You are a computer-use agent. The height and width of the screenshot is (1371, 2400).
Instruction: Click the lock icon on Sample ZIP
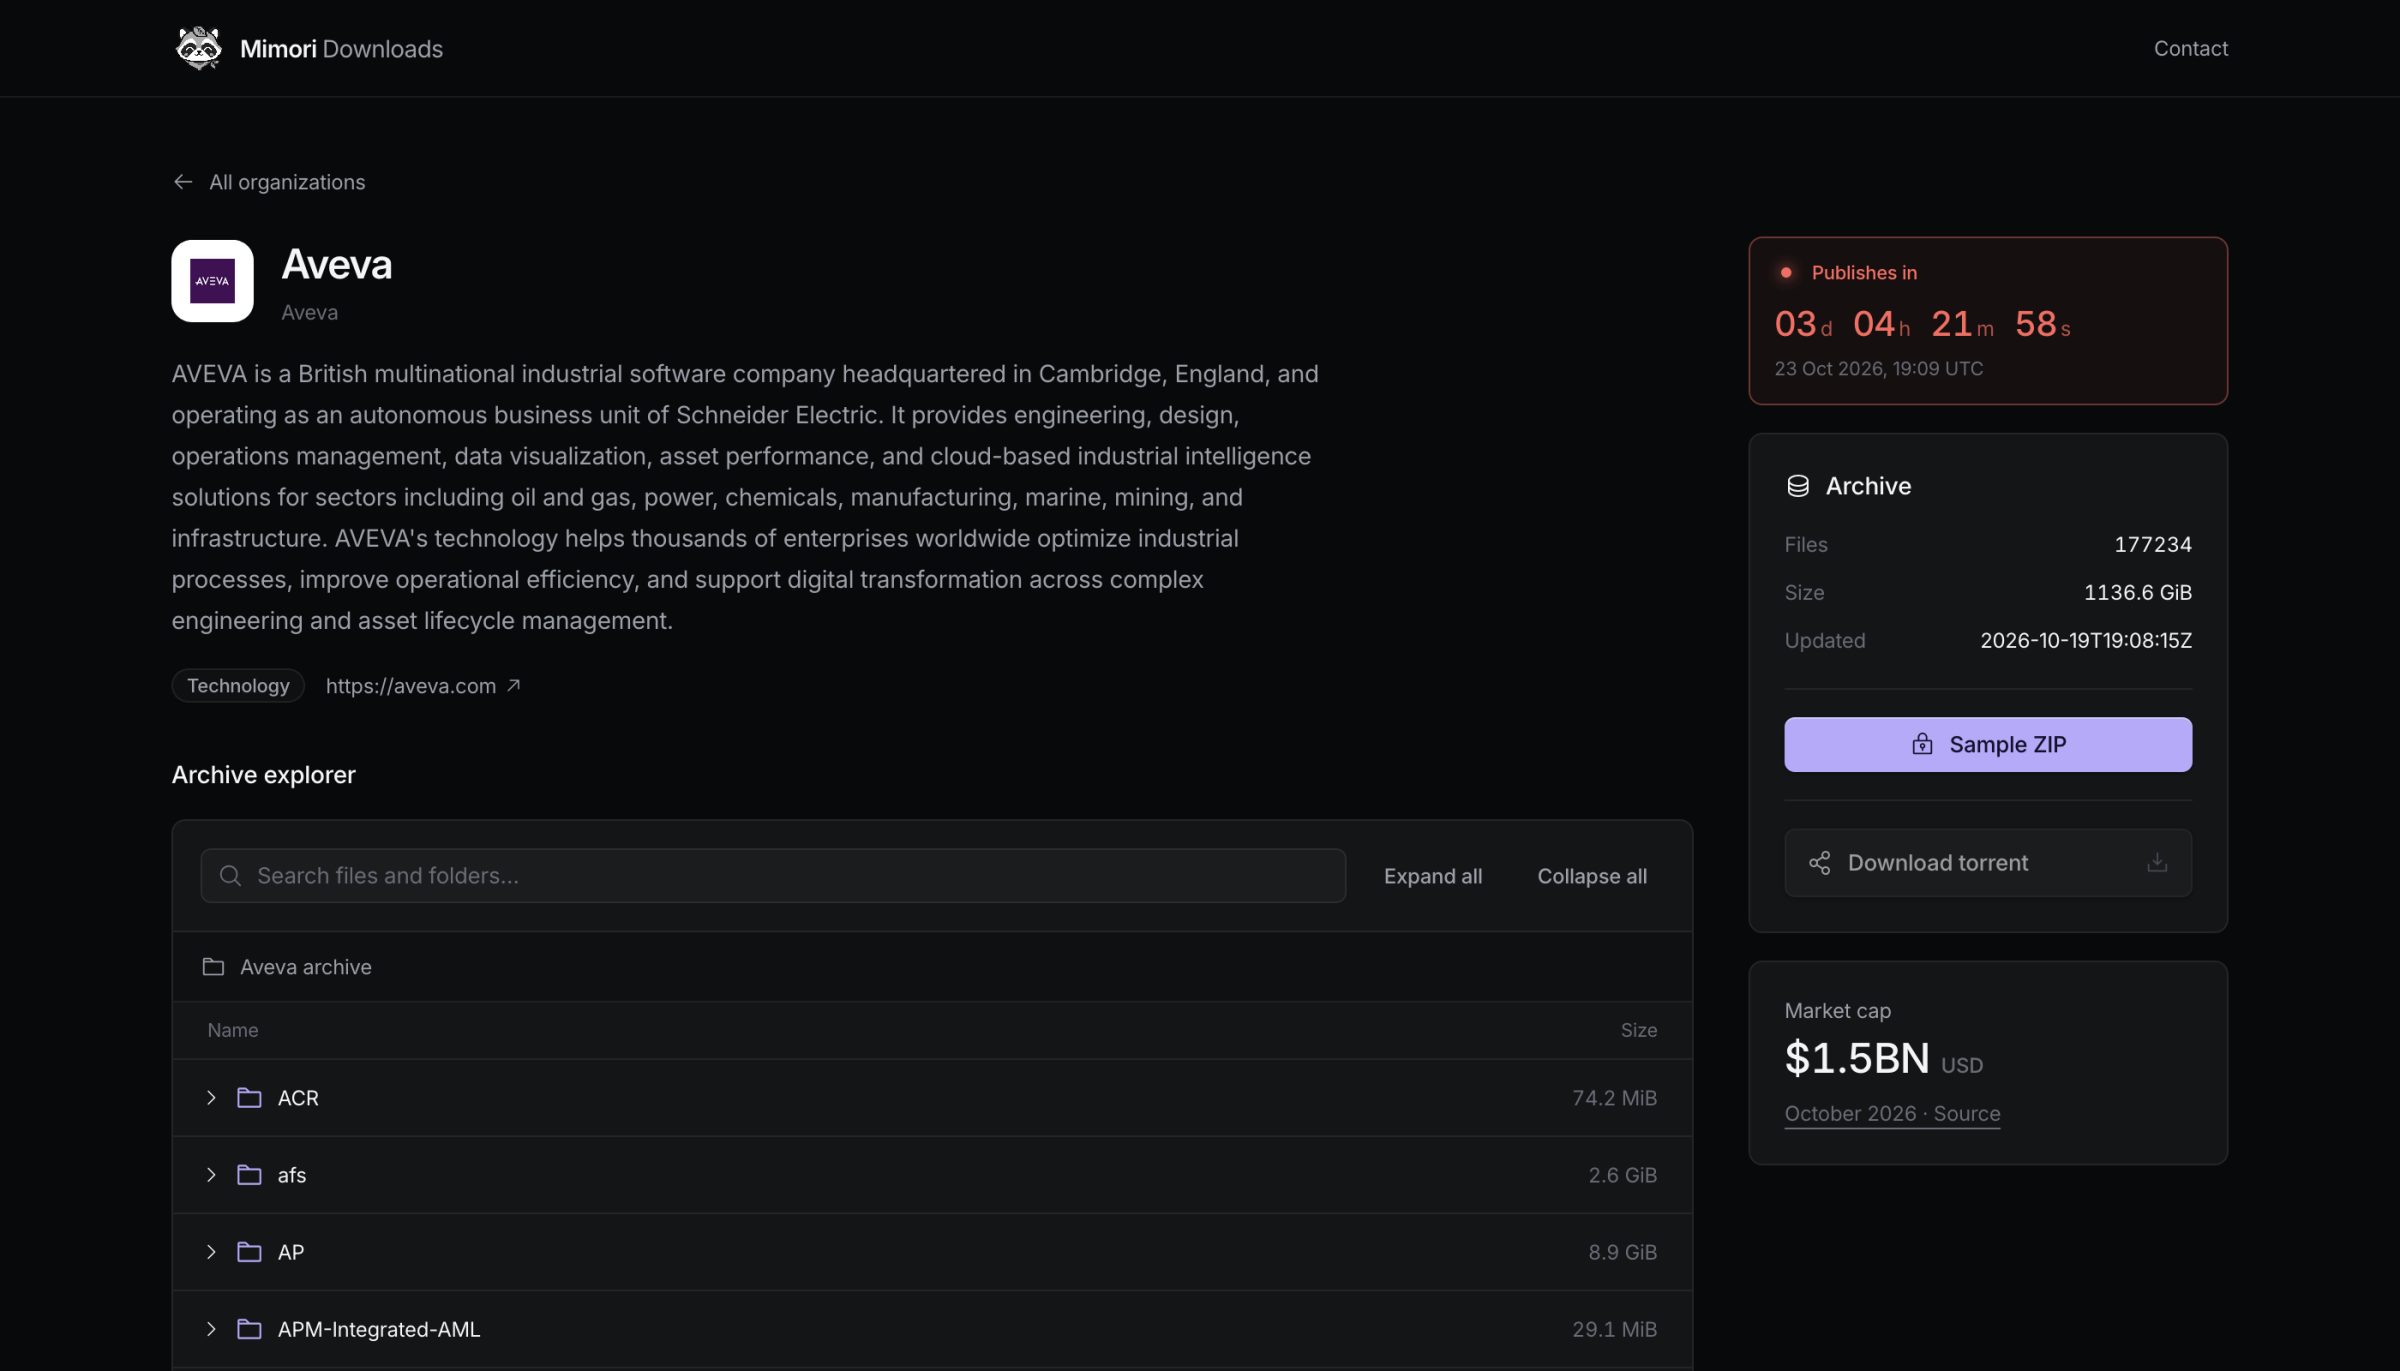[x=1922, y=744]
